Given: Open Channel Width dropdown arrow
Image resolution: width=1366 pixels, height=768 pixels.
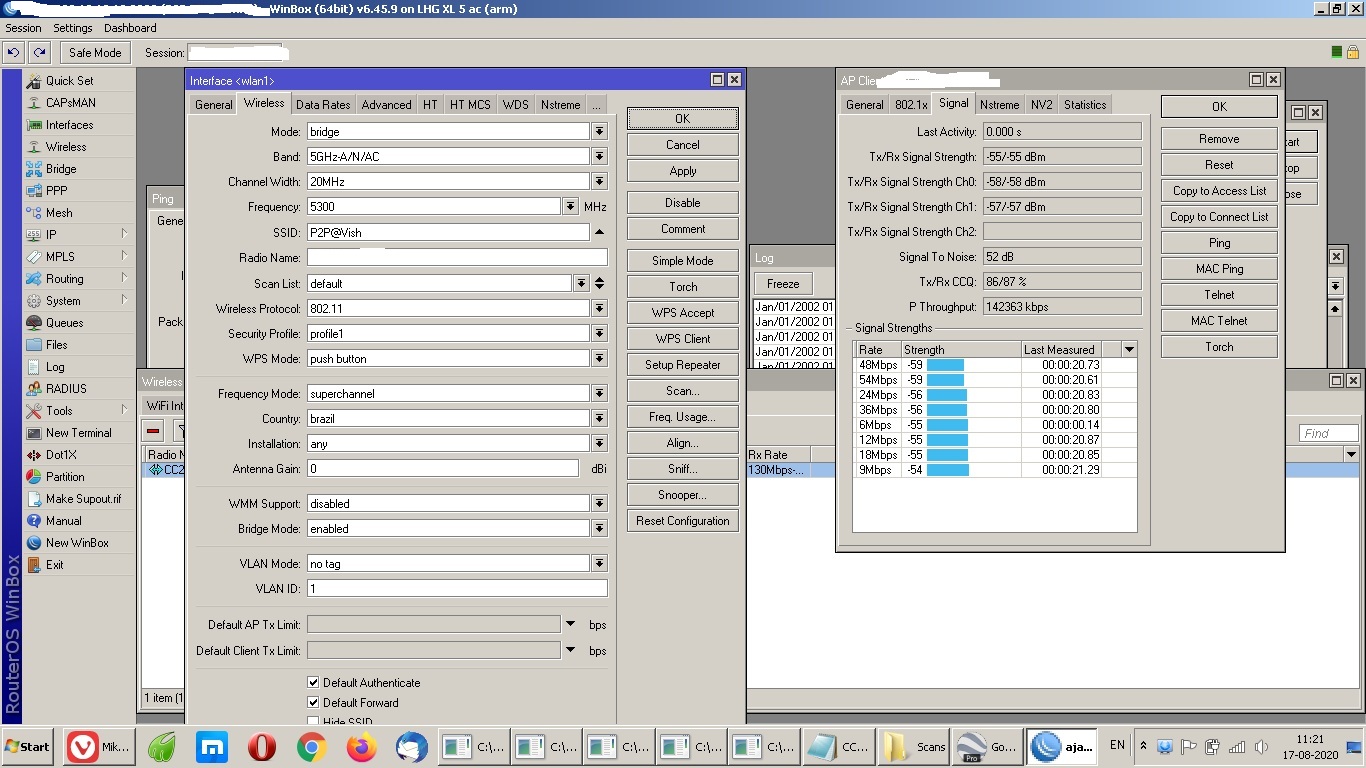Looking at the screenshot, I should coord(599,182).
